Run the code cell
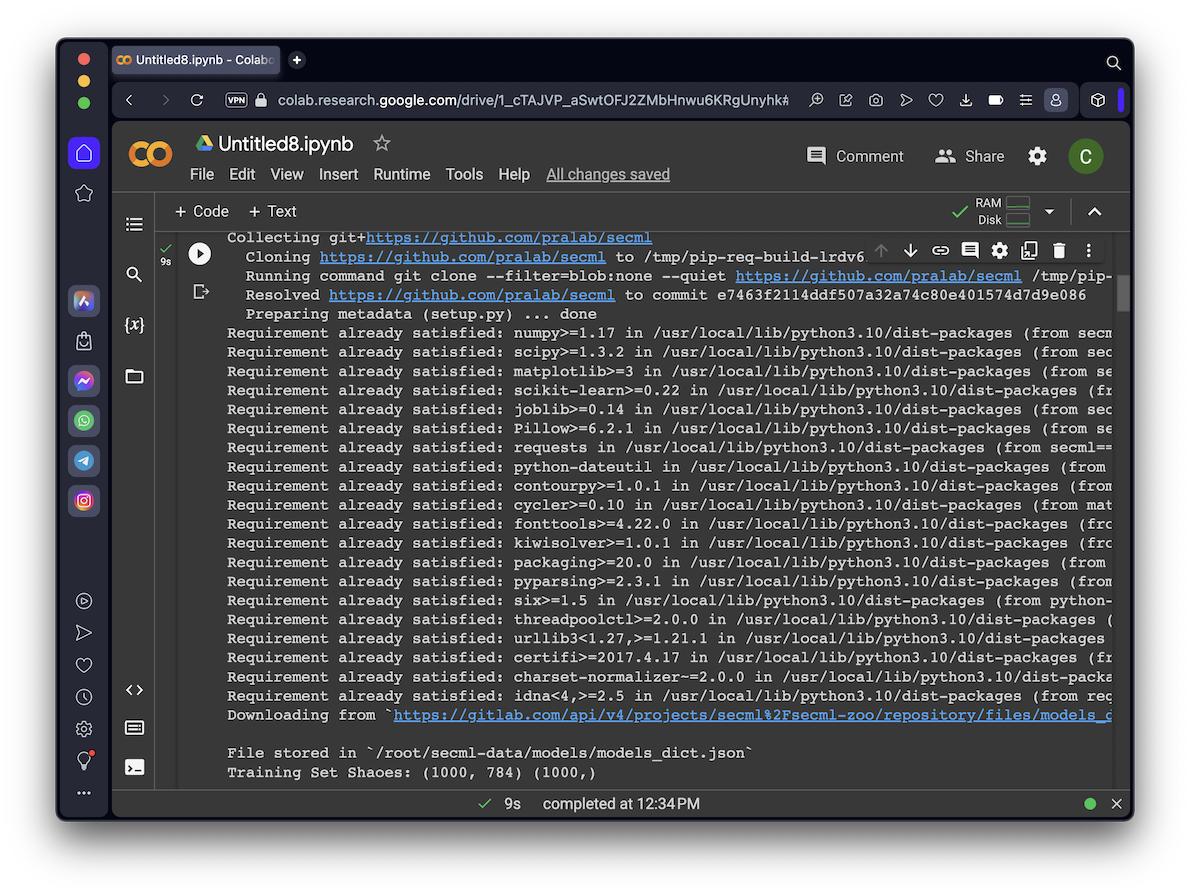This screenshot has width=1190, height=895. tap(200, 254)
